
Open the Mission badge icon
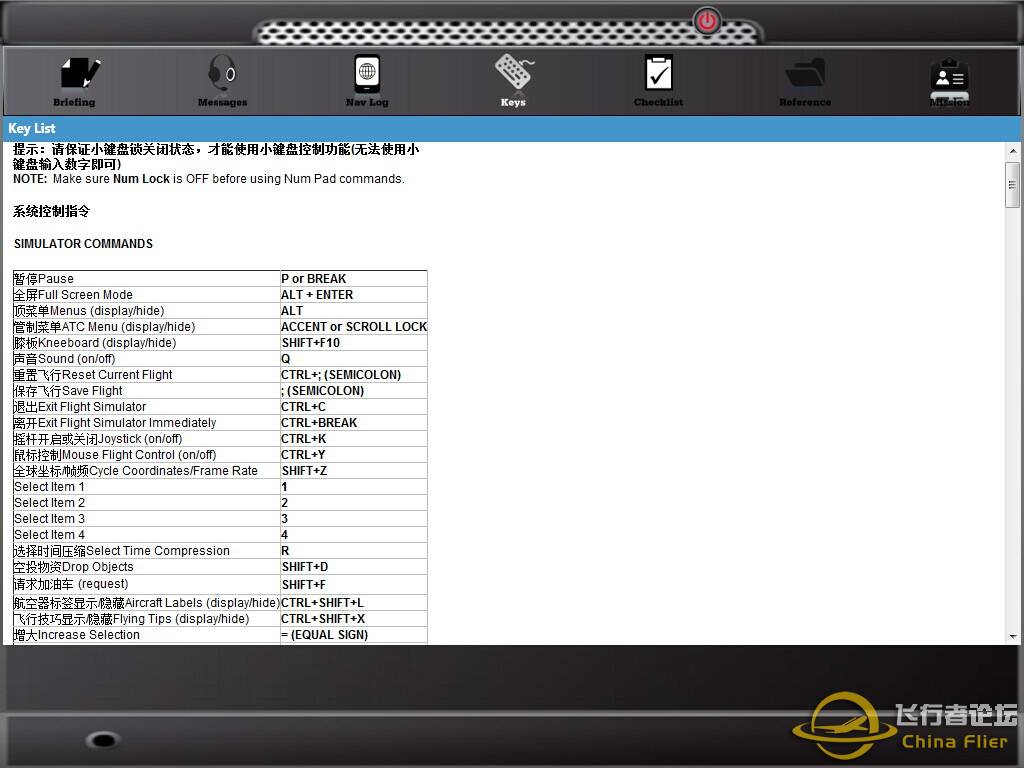tap(950, 81)
